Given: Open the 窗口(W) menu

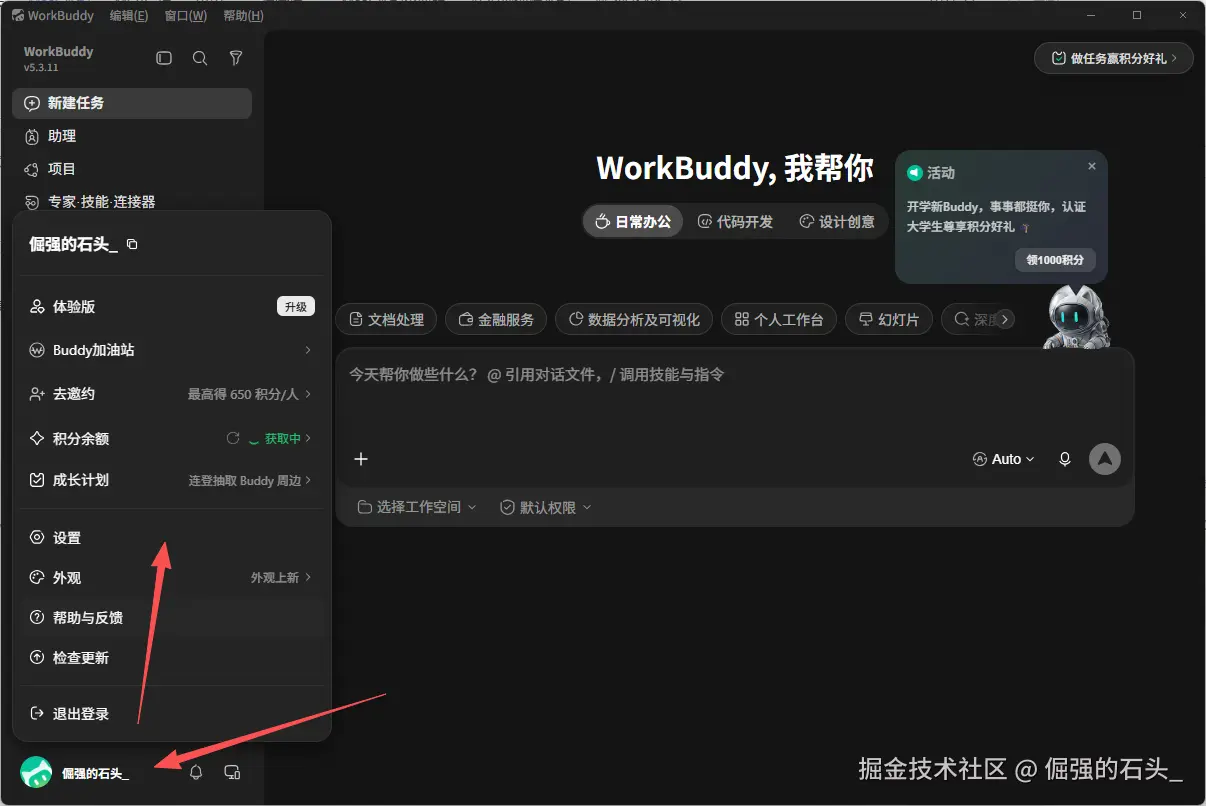Looking at the screenshot, I should pyautogui.click(x=186, y=16).
